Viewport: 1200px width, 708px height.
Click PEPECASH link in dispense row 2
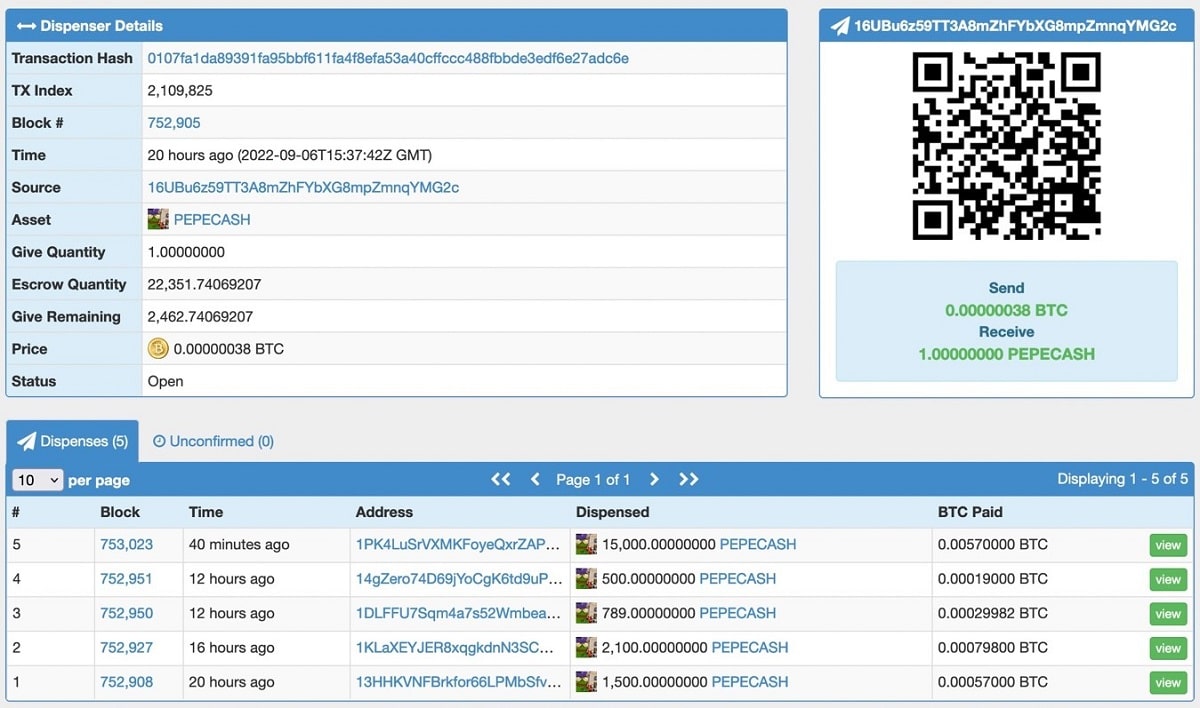tap(749, 647)
